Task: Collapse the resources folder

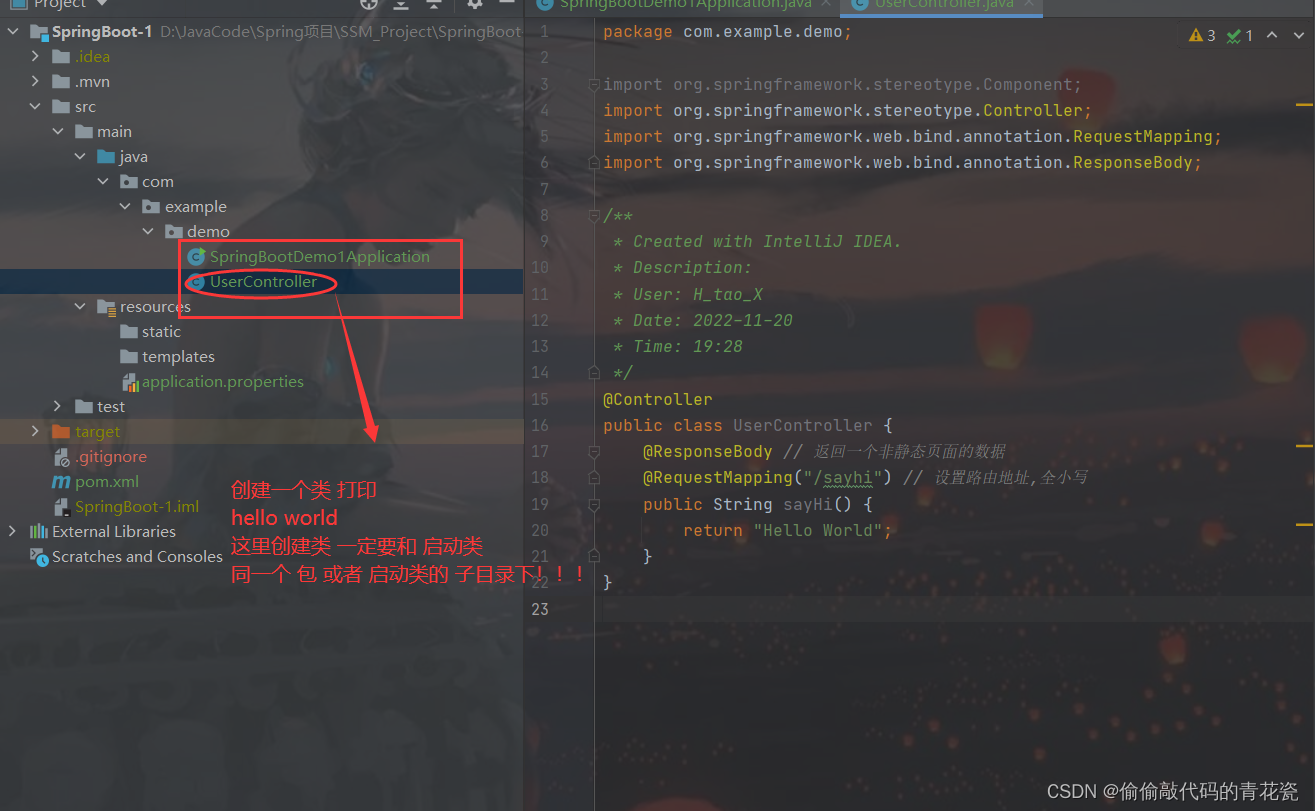Action: click(80, 307)
